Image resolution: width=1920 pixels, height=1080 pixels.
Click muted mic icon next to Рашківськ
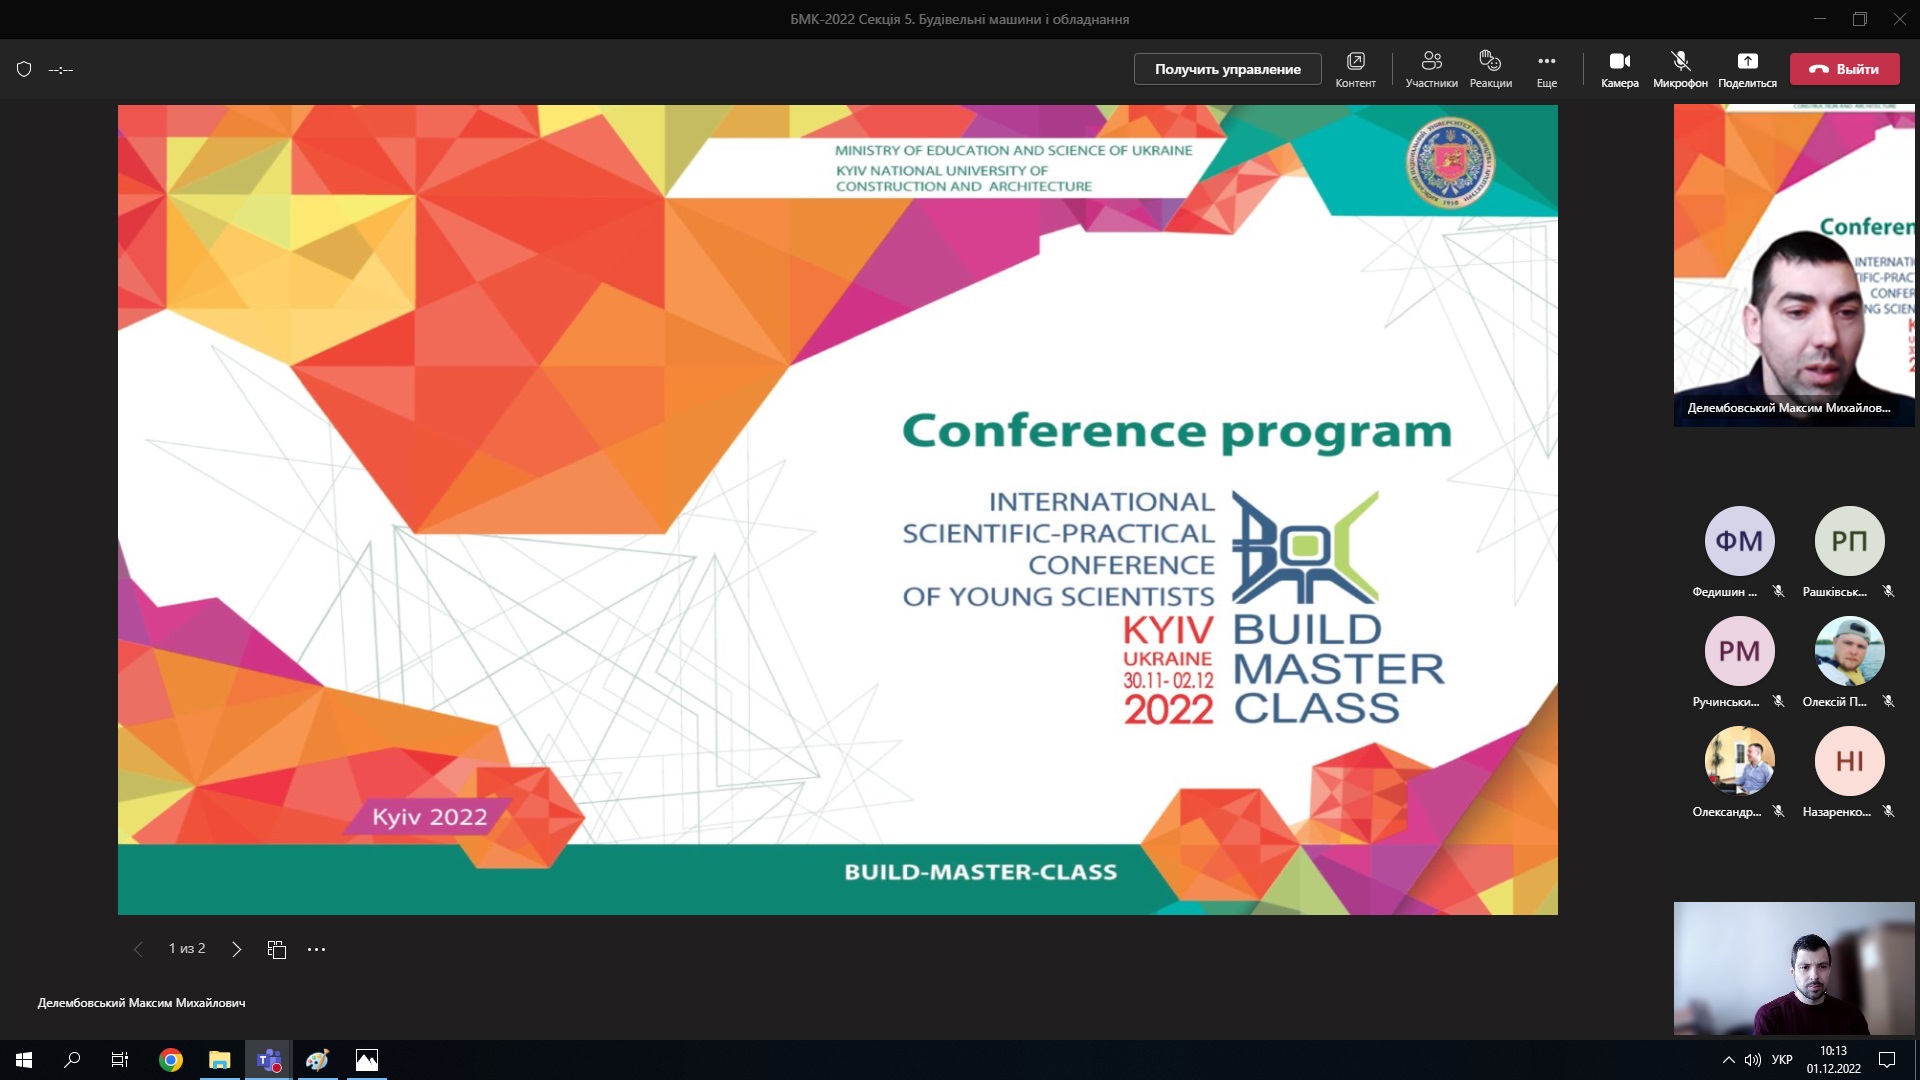tap(1888, 591)
